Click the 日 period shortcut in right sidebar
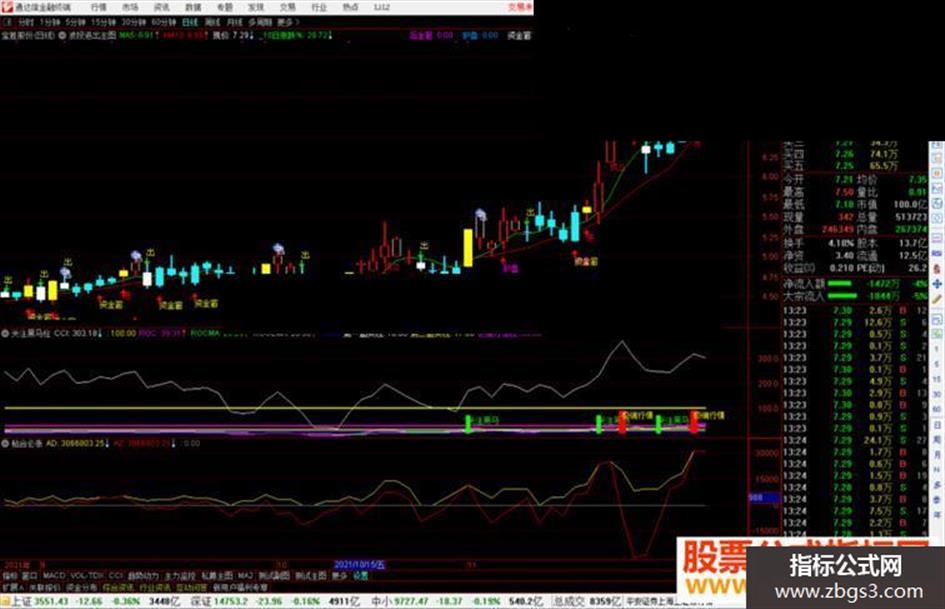Screen dimensions: 945x609 (937, 426)
